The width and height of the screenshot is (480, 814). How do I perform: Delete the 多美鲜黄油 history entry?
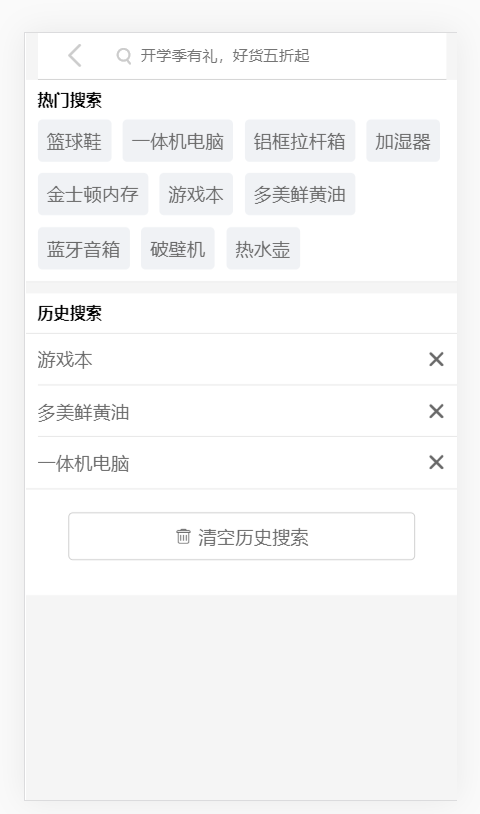click(x=436, y=411)
